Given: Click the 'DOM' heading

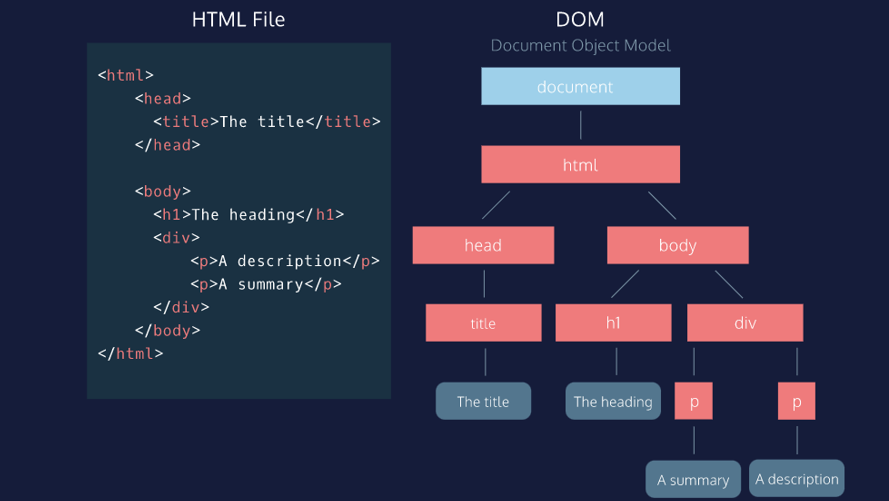Looking at the screenshot, I should click(580, 20).
